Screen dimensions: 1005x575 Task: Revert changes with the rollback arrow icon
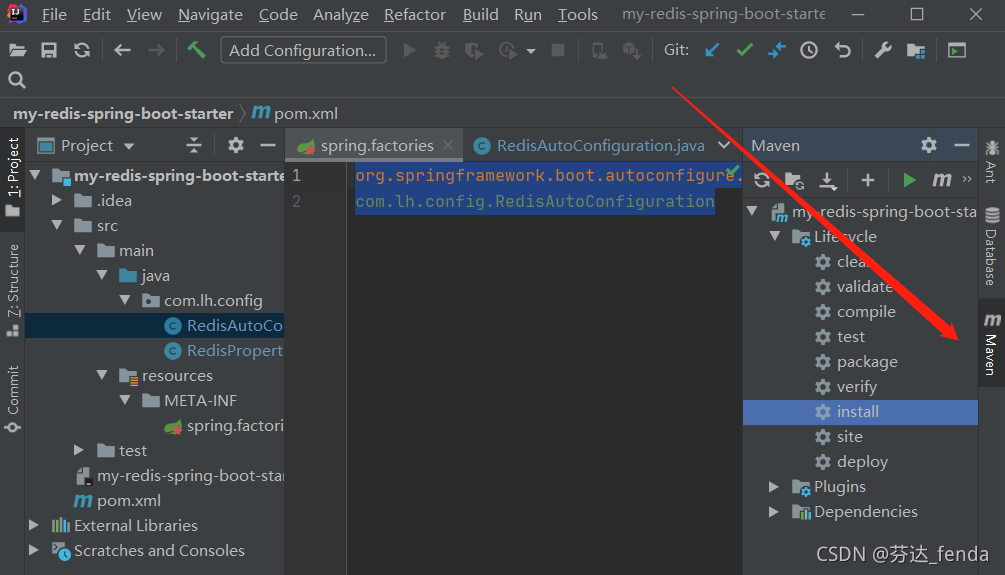click(843, 50)
